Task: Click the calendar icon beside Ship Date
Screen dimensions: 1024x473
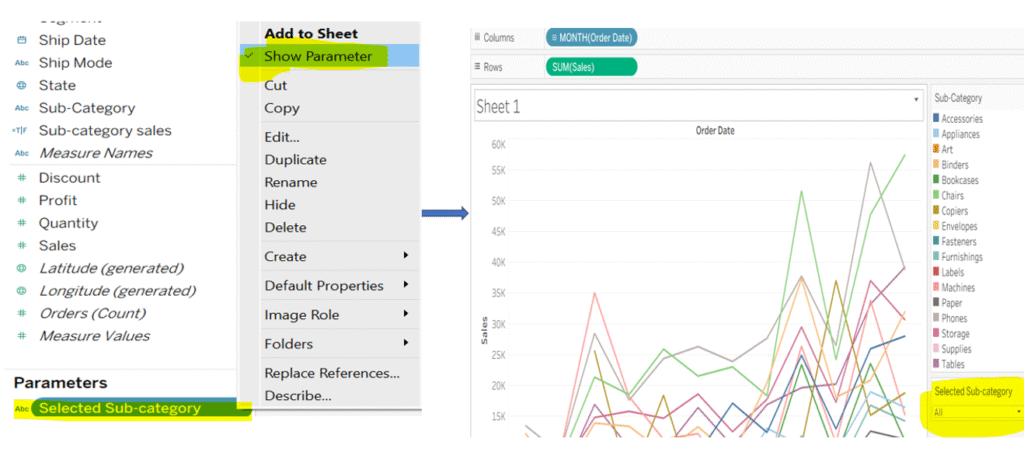Action: point(21,41)
